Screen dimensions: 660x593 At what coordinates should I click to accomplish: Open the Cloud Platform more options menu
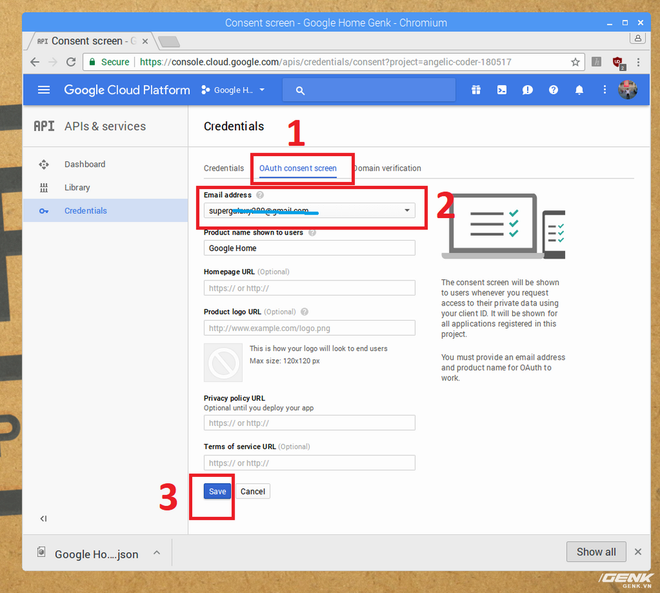pos(604,90)
